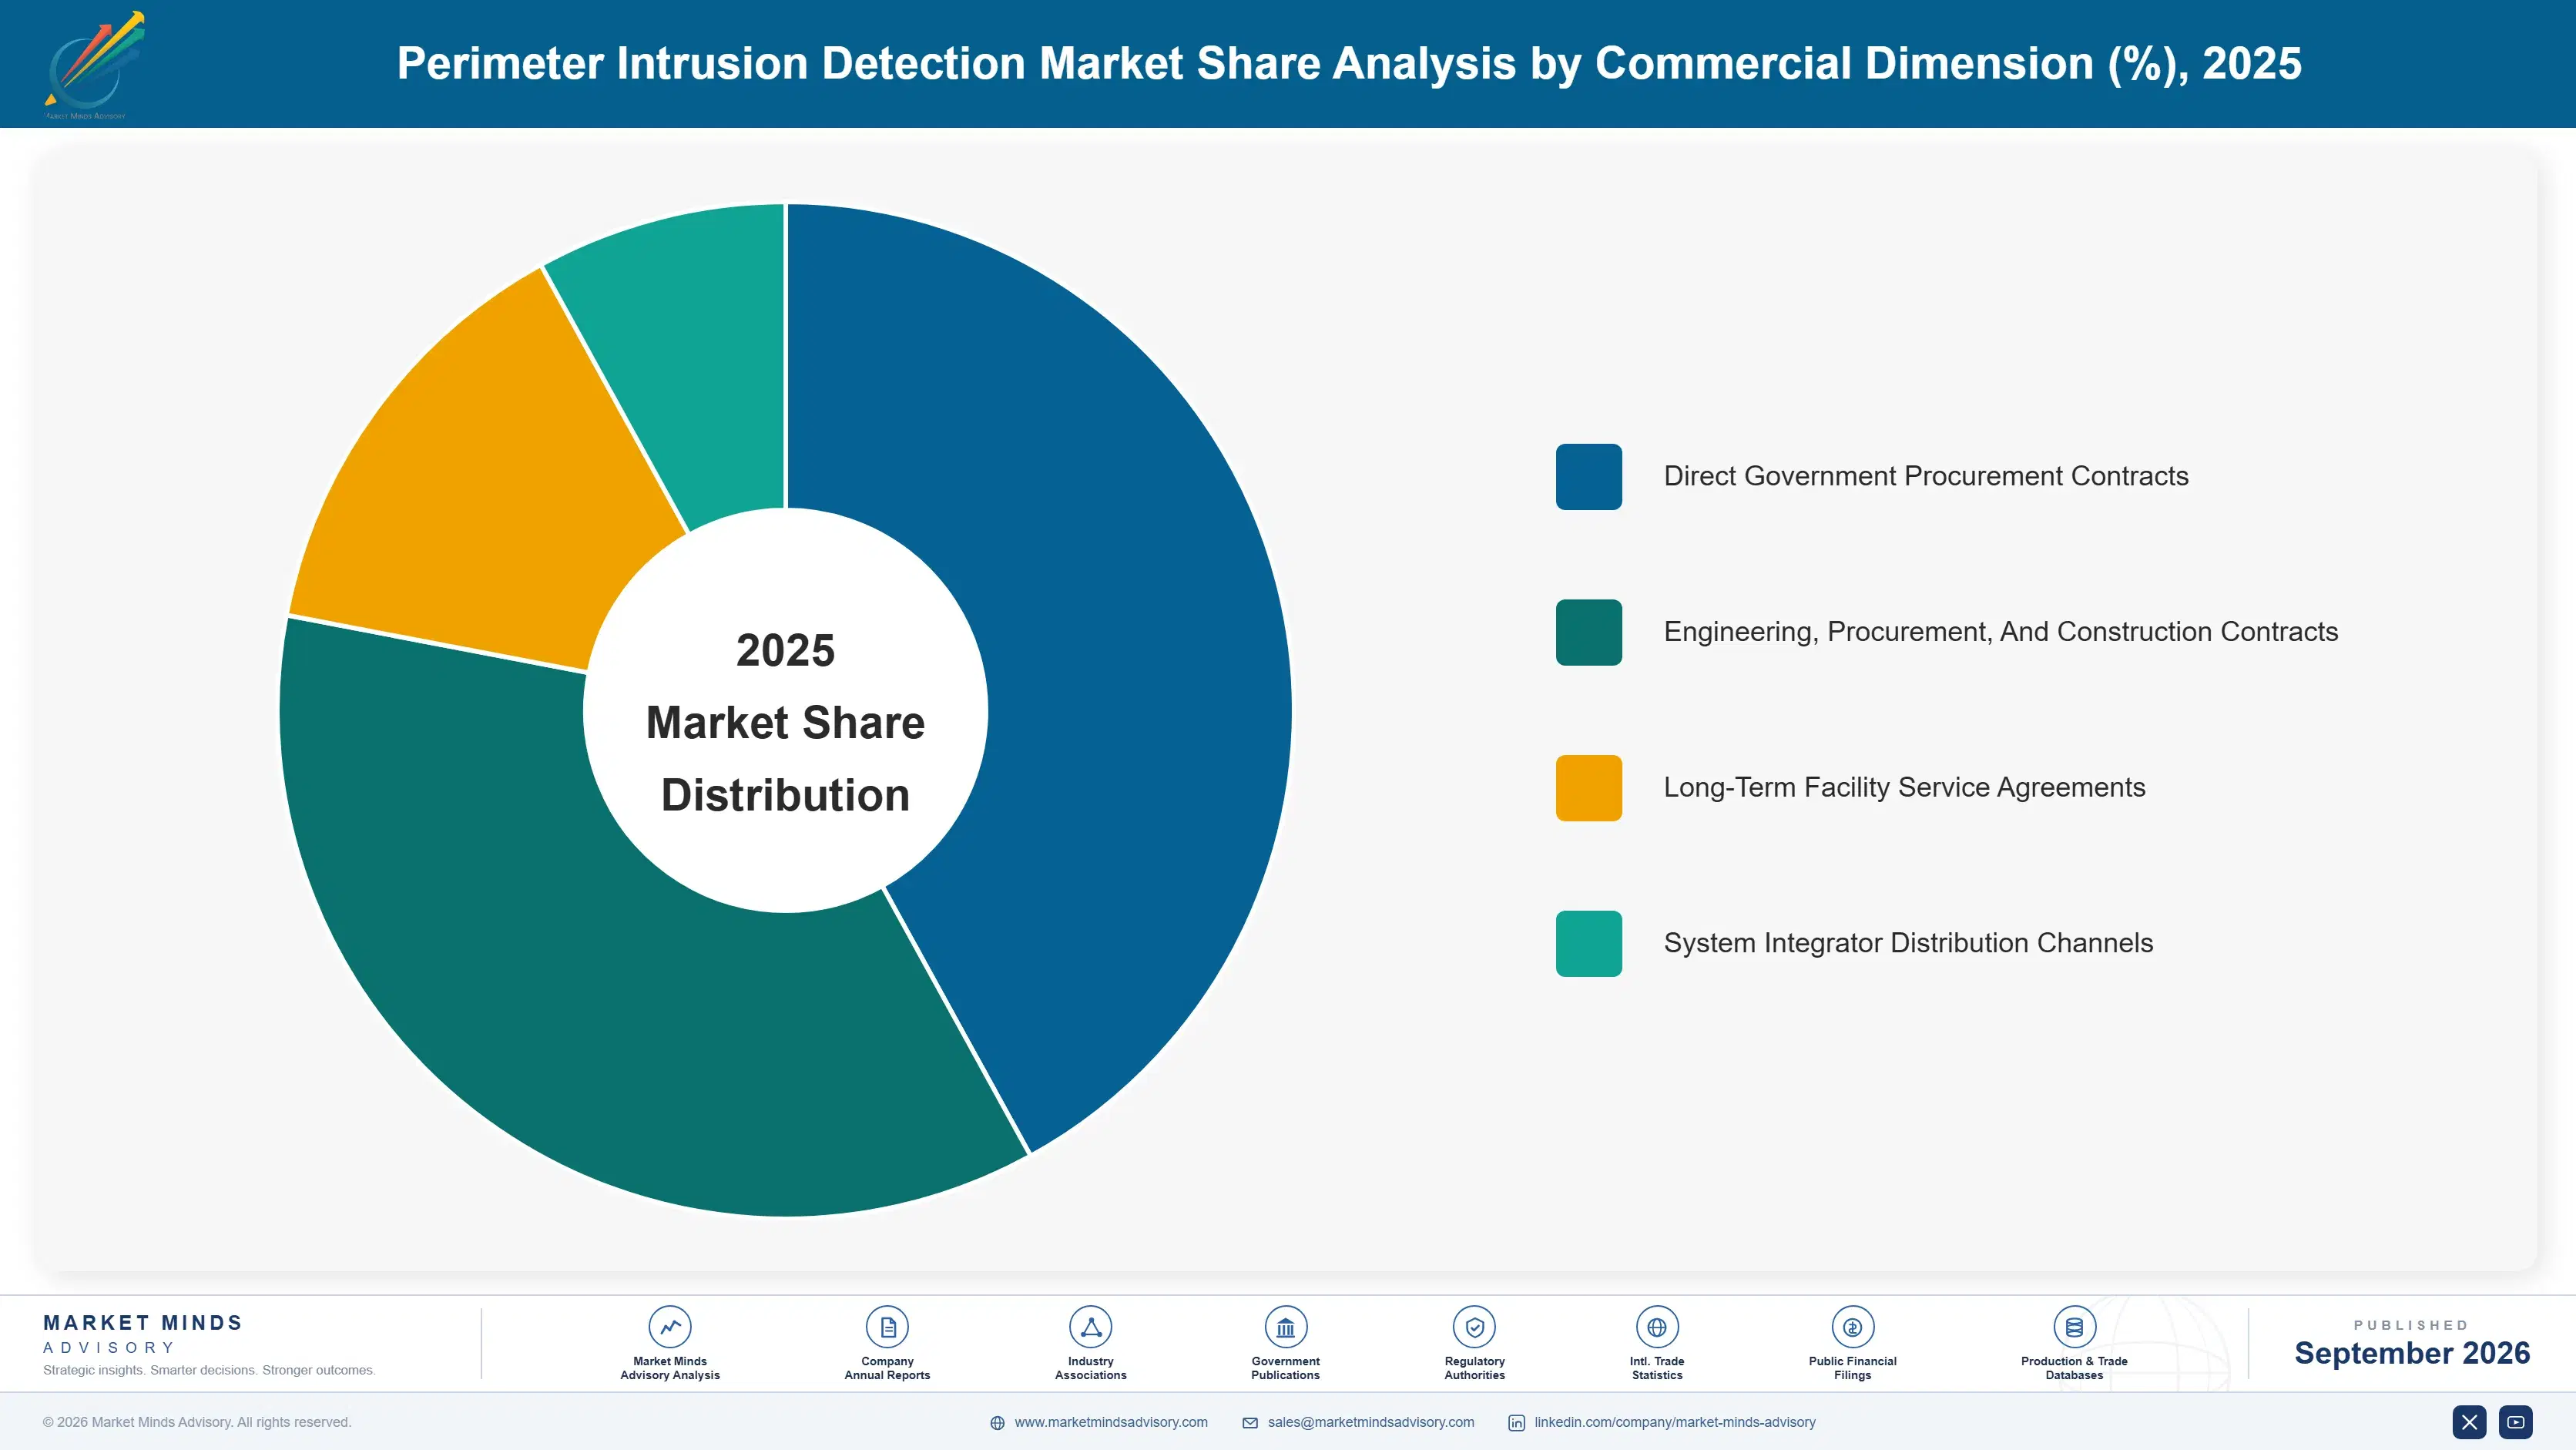The height and width of the screenshot is (1450, 2576).
Task: Click the chart title in the header
Action: 1349,63
